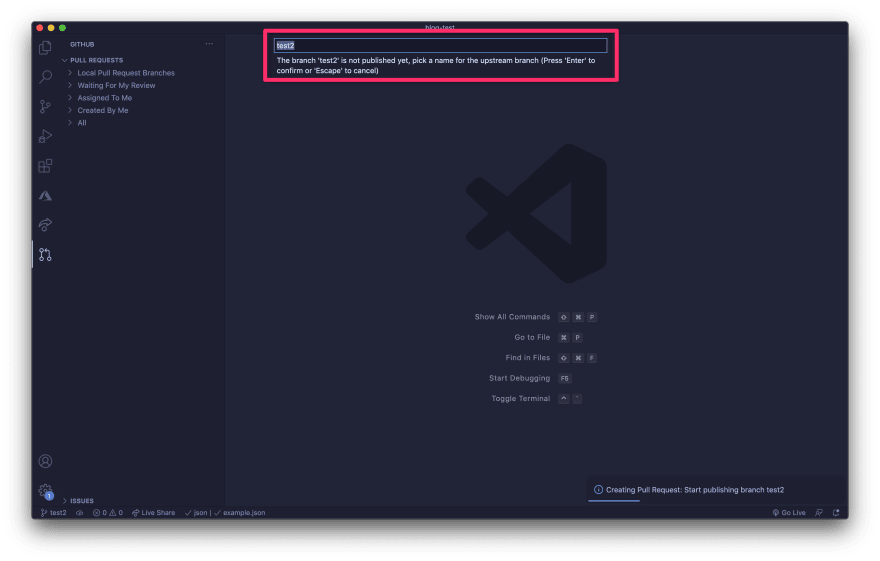Image resolution: width=880 pixels, height=561 pixels.
Task: Open the notifications bell in status bar
Action: pos(836,513)
